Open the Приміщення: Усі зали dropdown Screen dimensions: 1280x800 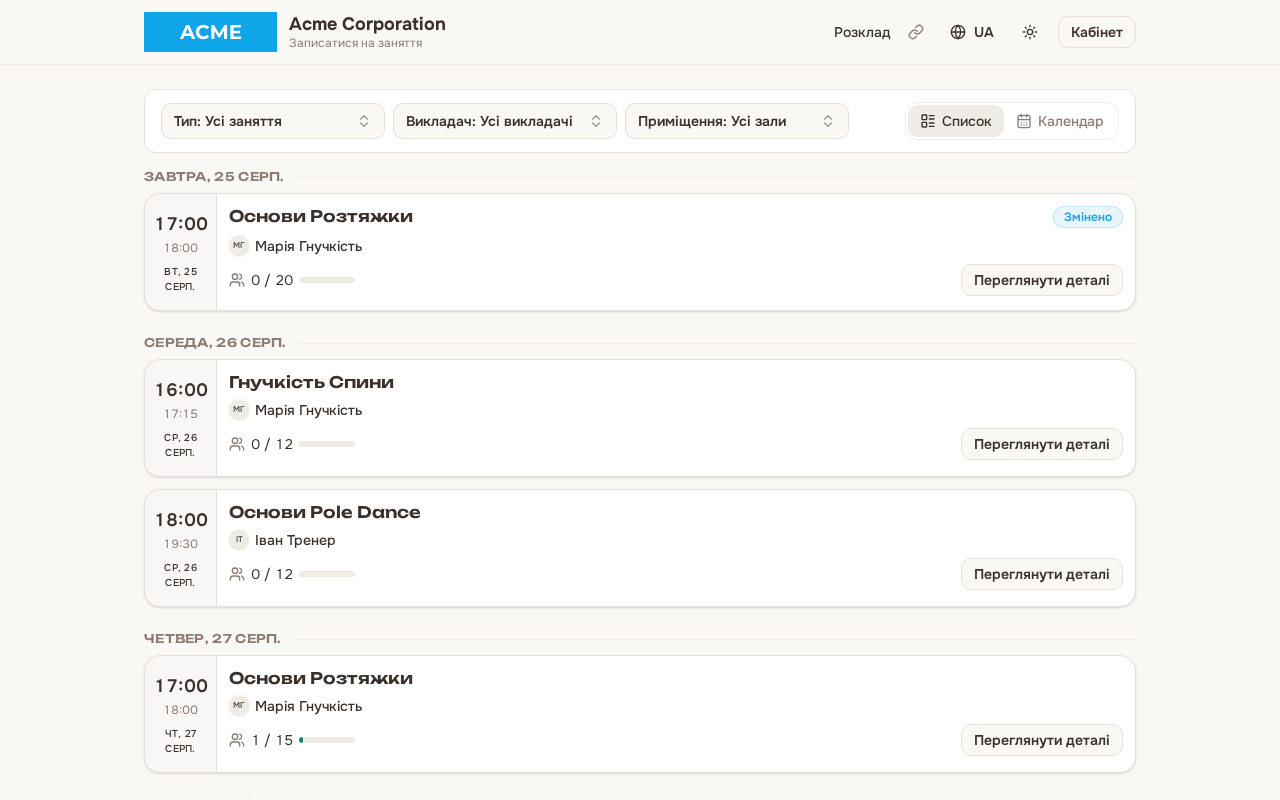point(737,121)
